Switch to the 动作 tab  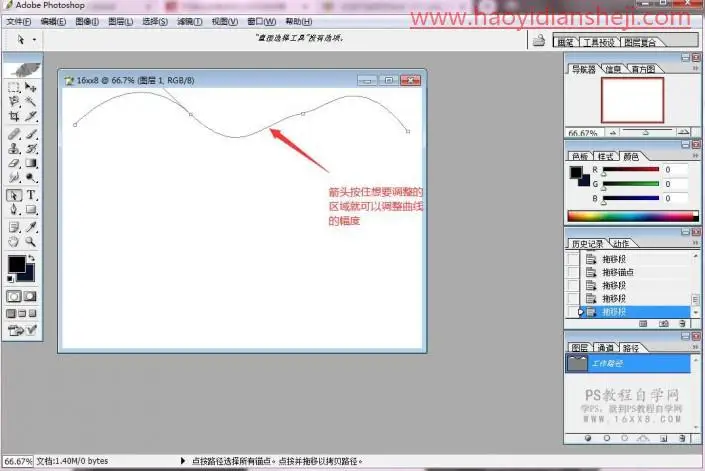(621, 244)
